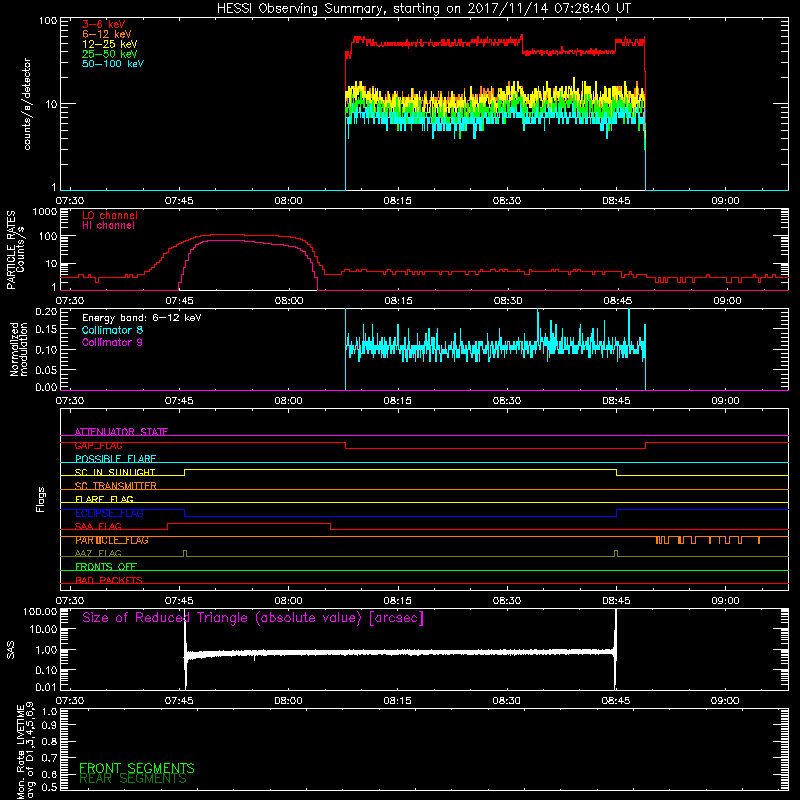Select the cyan 50-100 keV legend label
Image resolution: width=800 pixels, height=800 pixels.
click(113, 63)
